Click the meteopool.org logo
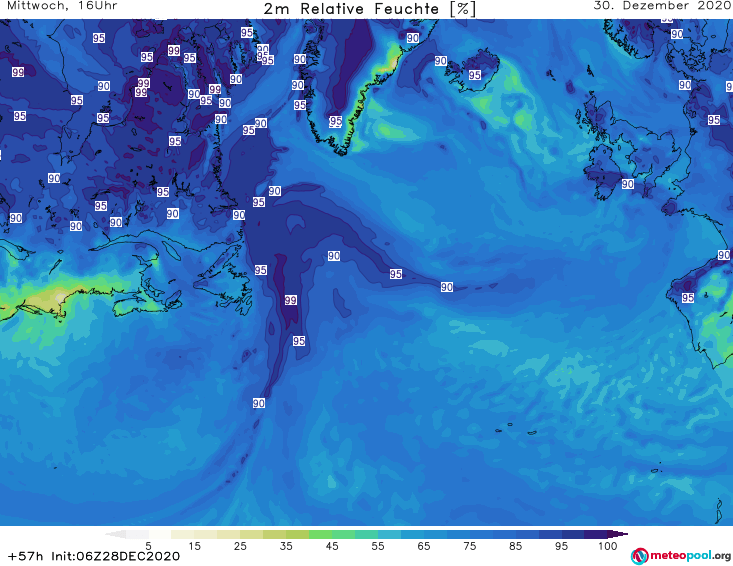This screenshot has height=566, width=733. pyautogui.click(x=681, y=556)
